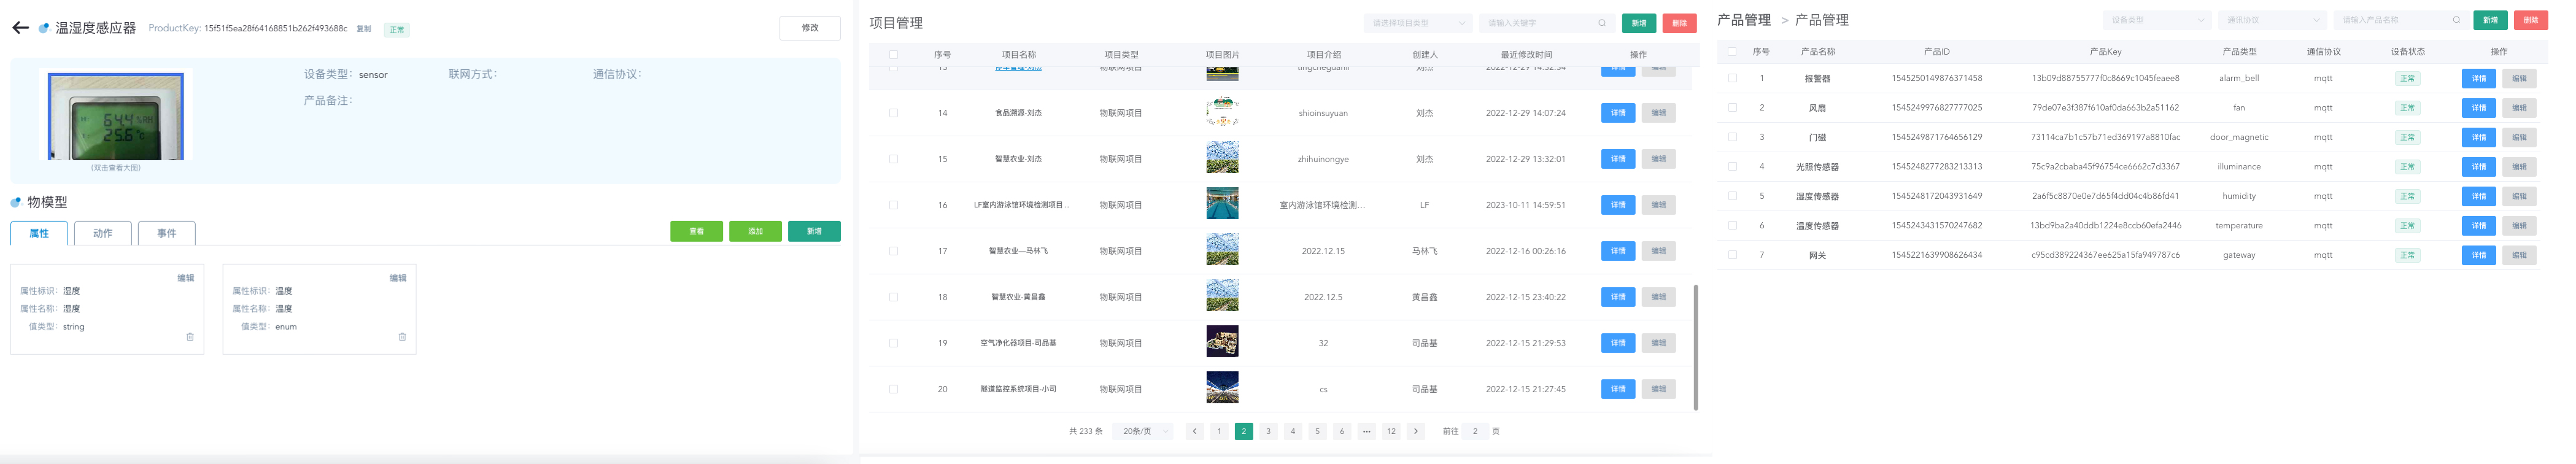Click 编辑 for 隧道监控系统项目-小司

[x=1658, y=389]
